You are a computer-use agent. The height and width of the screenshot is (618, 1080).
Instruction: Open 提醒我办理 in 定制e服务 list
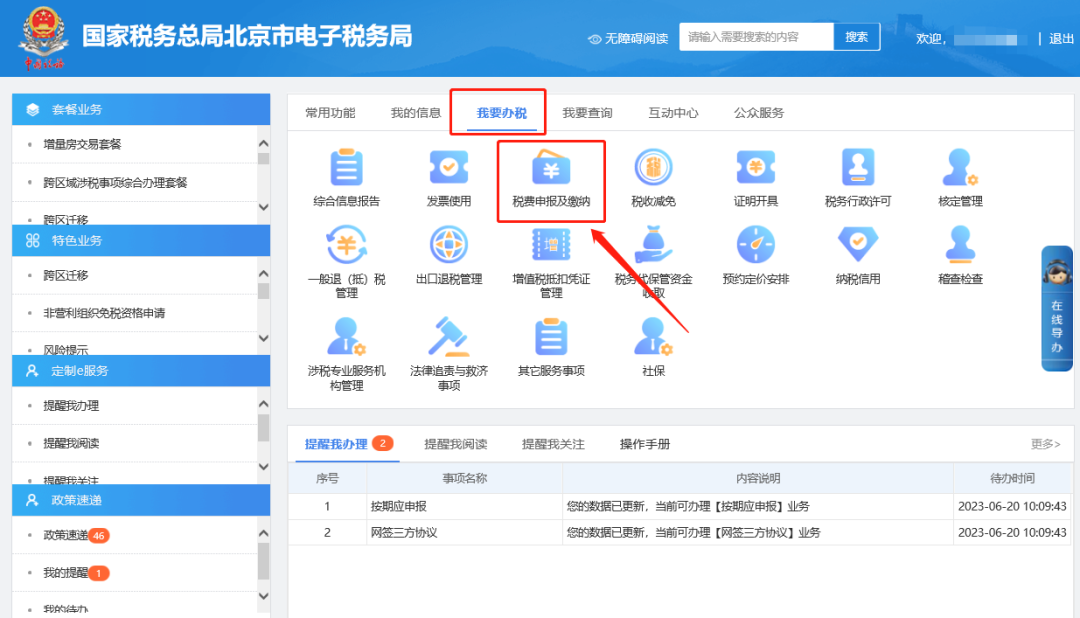(x=72, y=406)
